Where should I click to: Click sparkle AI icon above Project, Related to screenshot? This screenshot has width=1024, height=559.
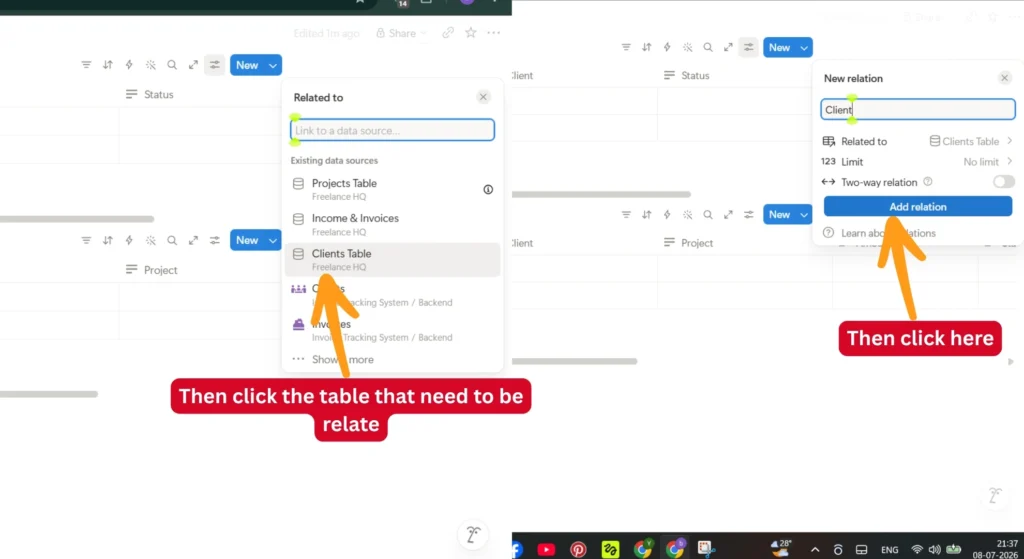(x=151, y=240)
